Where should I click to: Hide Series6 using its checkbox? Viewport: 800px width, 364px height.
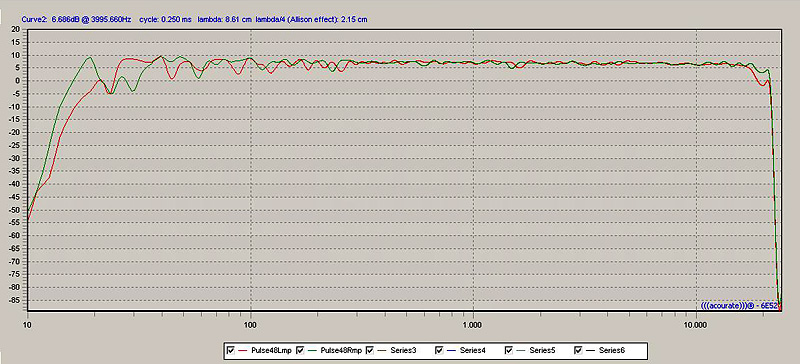(578, 350)
